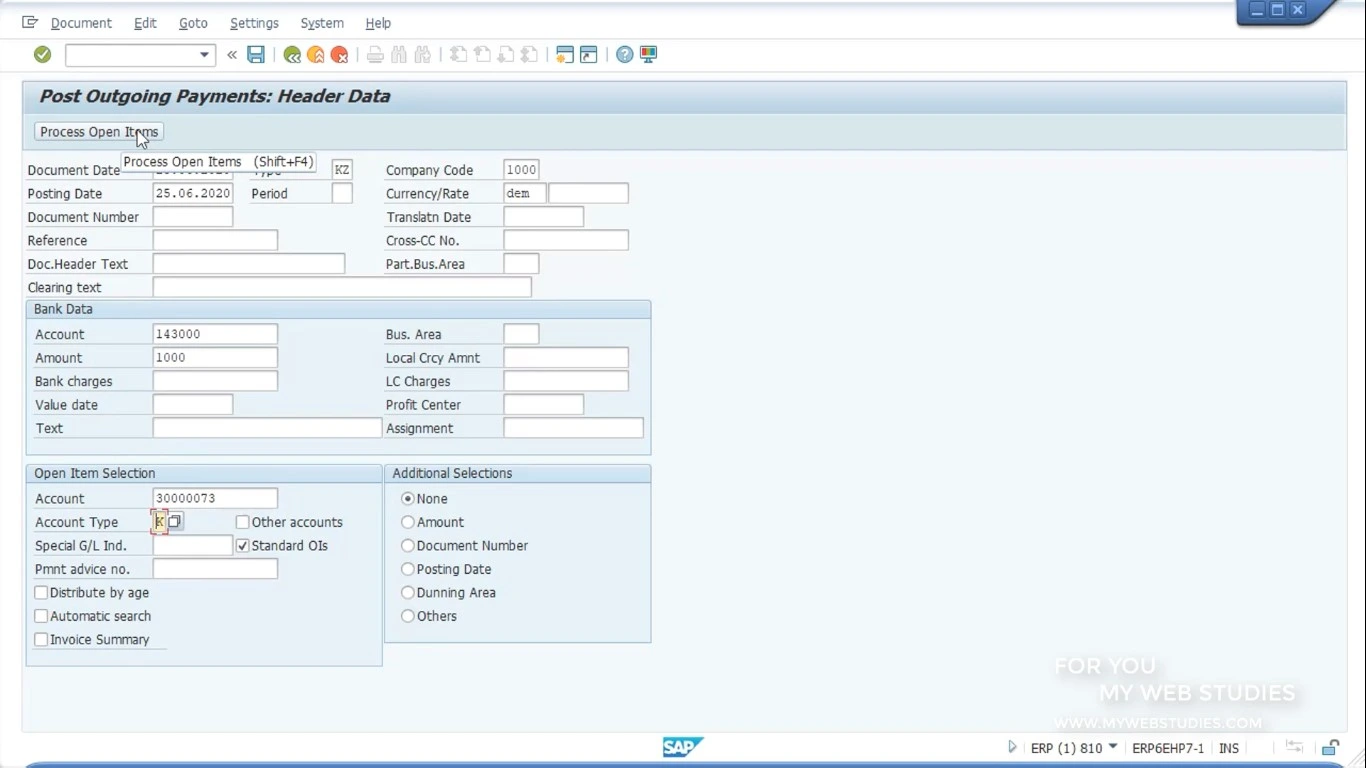
Task: Click the Currency/Rate field with dem
Action: tap(525, 194)
